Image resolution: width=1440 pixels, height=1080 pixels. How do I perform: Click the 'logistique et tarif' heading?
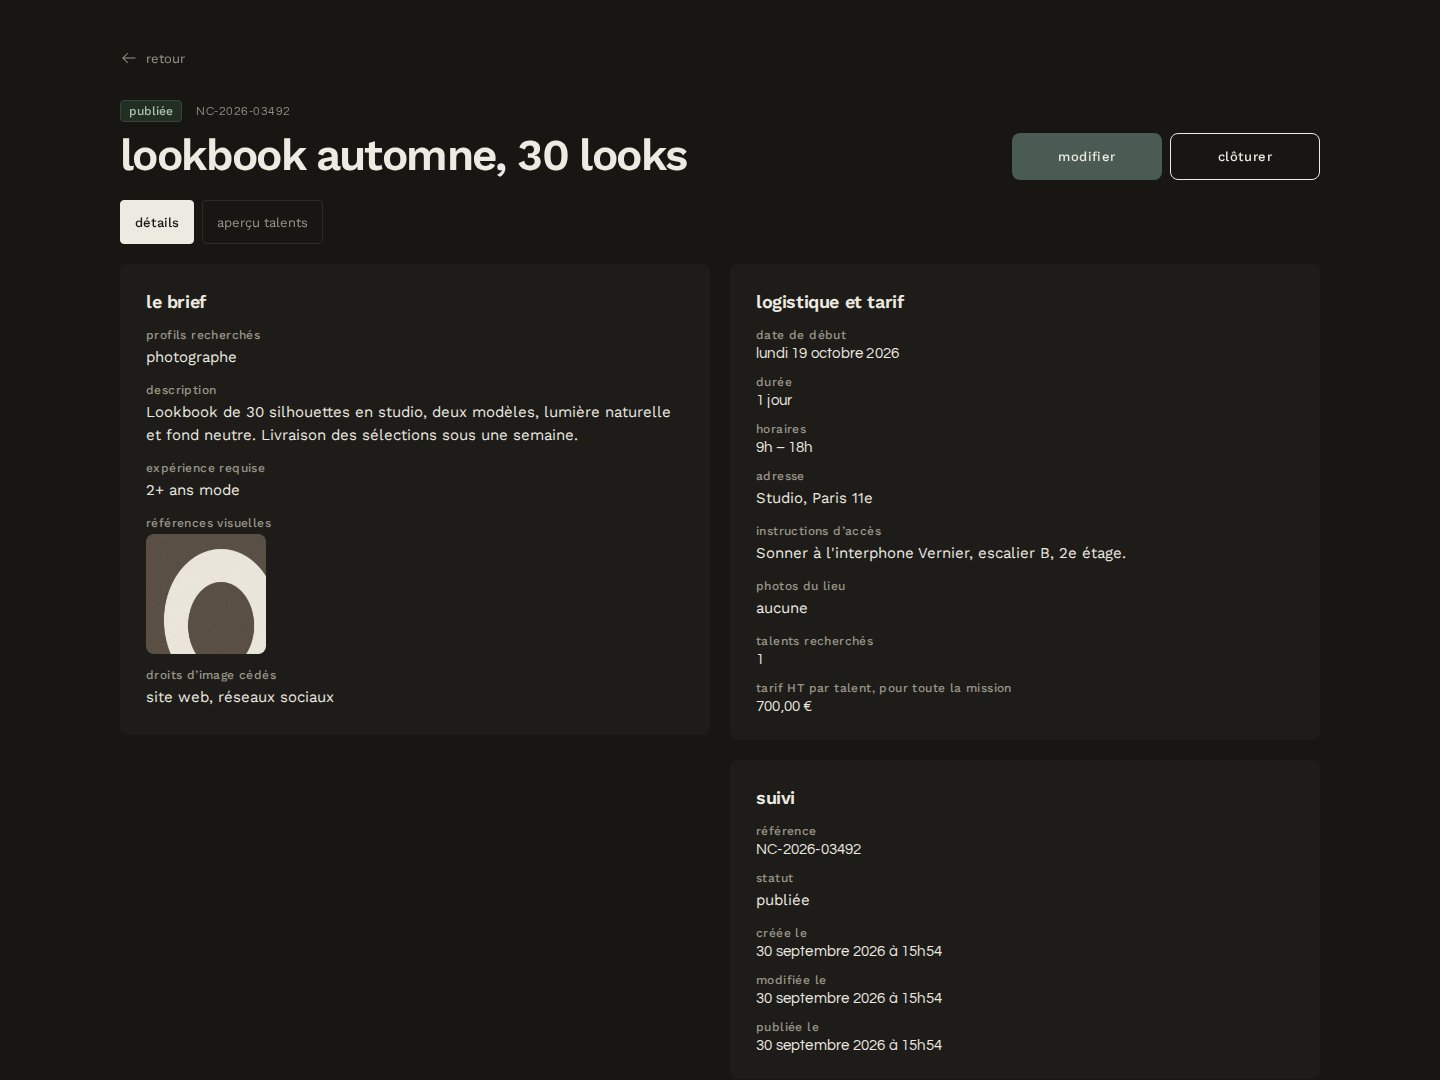pyautogui.click(x=830, y=302)
